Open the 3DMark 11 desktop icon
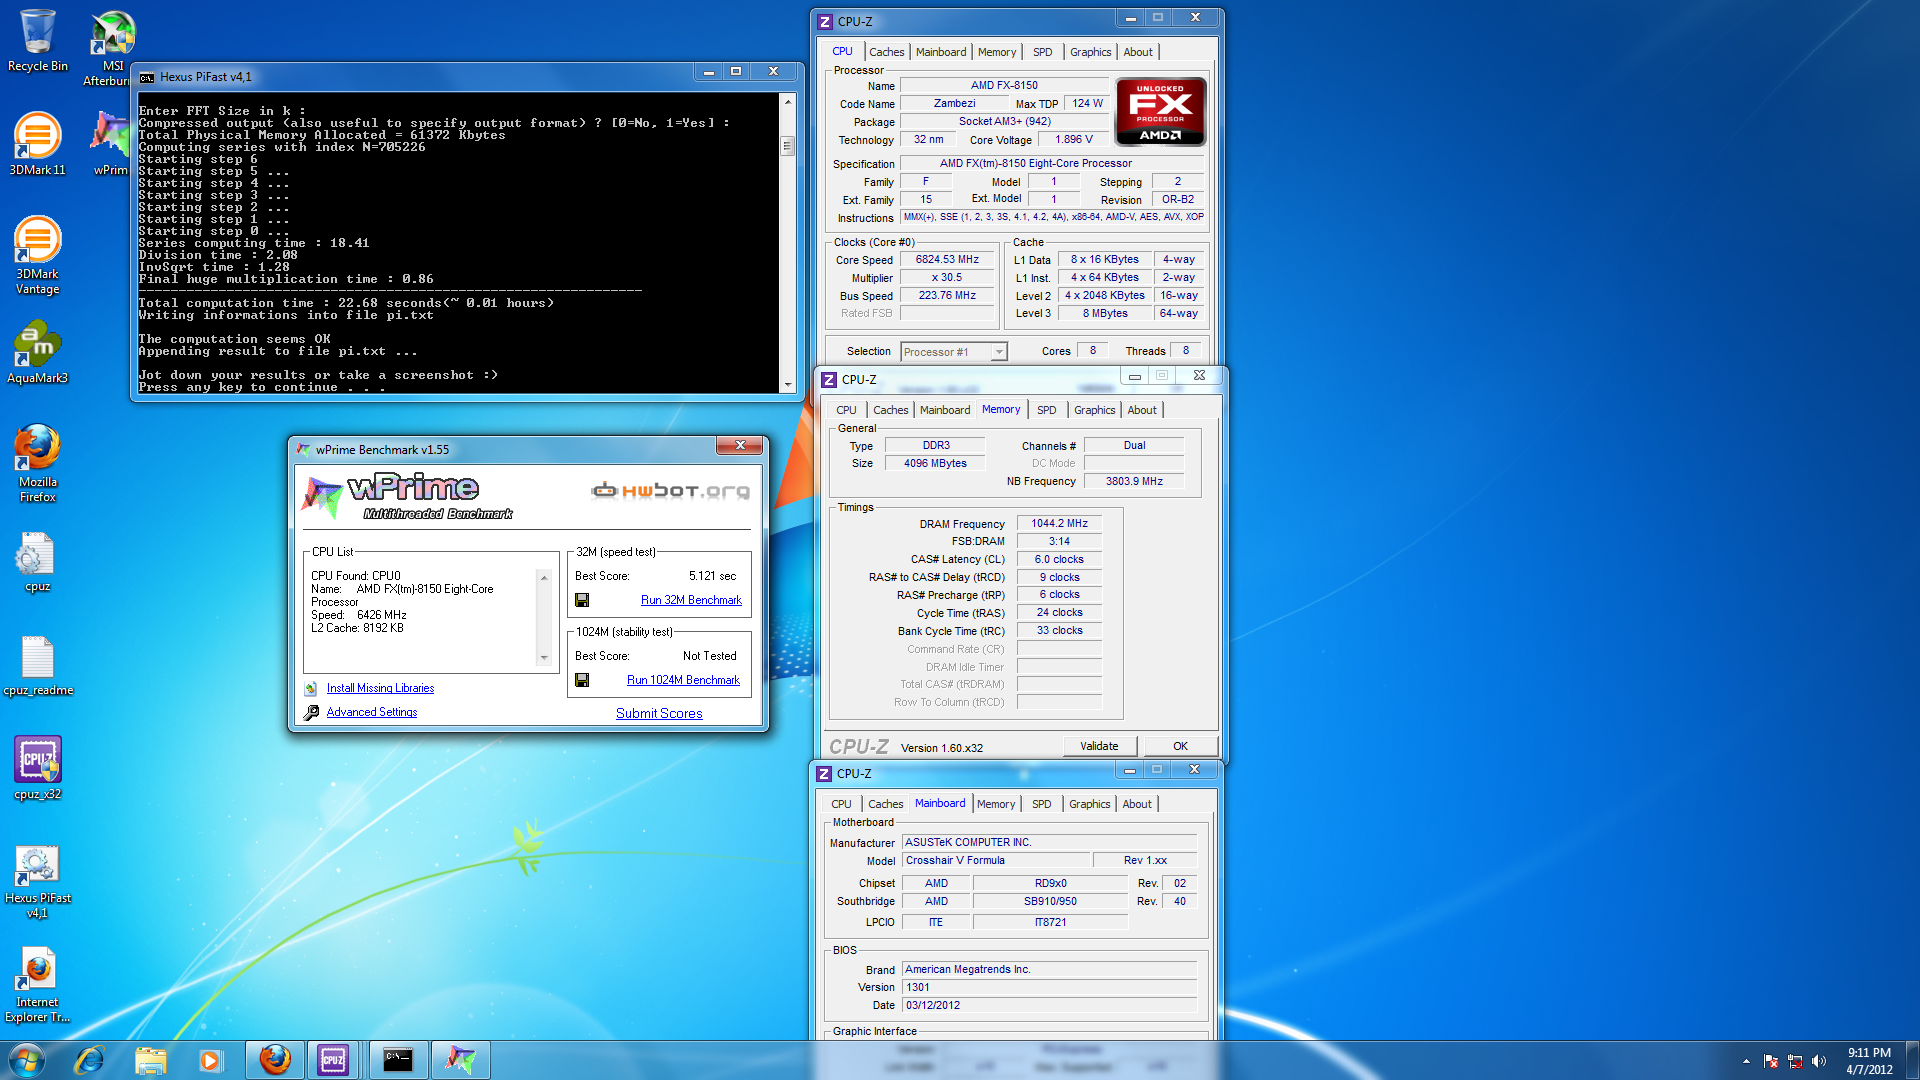 click(37, 144)
